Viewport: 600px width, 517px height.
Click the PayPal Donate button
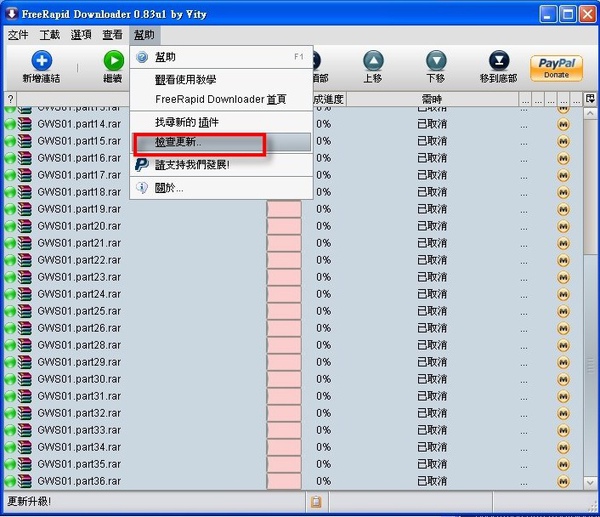click(556, 68)
